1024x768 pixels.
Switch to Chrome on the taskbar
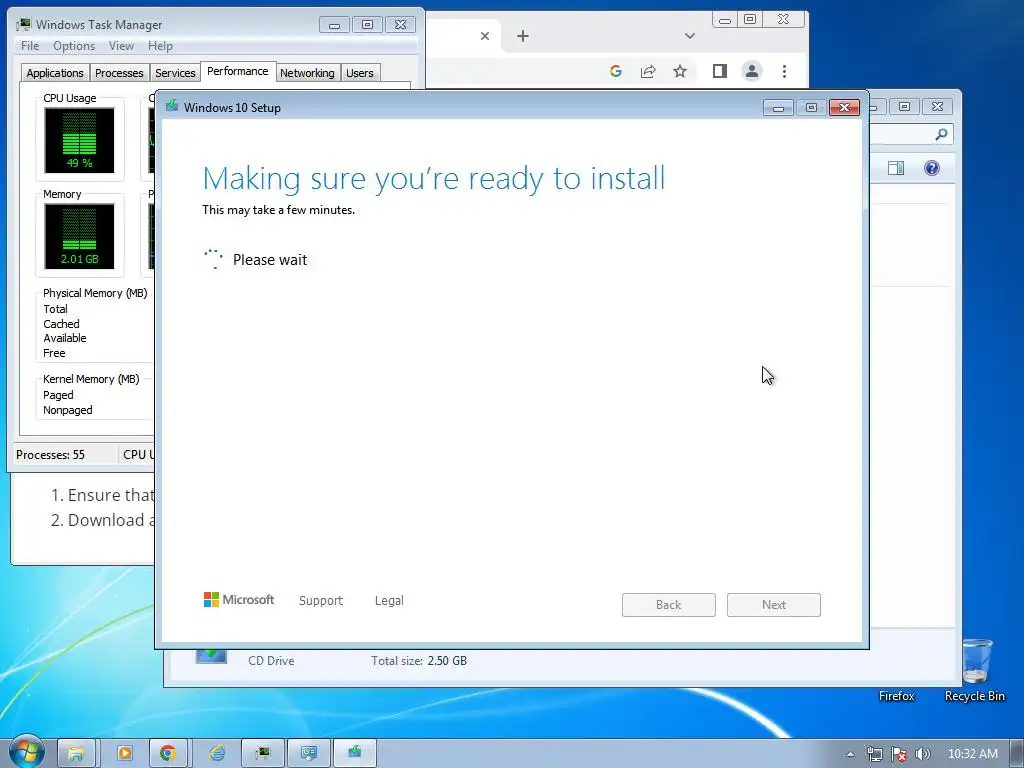point(168,753)
